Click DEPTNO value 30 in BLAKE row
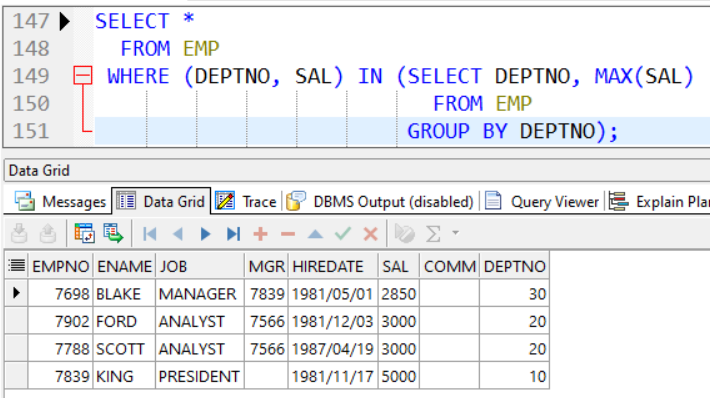Screen dimensions: 710x398 514,294
